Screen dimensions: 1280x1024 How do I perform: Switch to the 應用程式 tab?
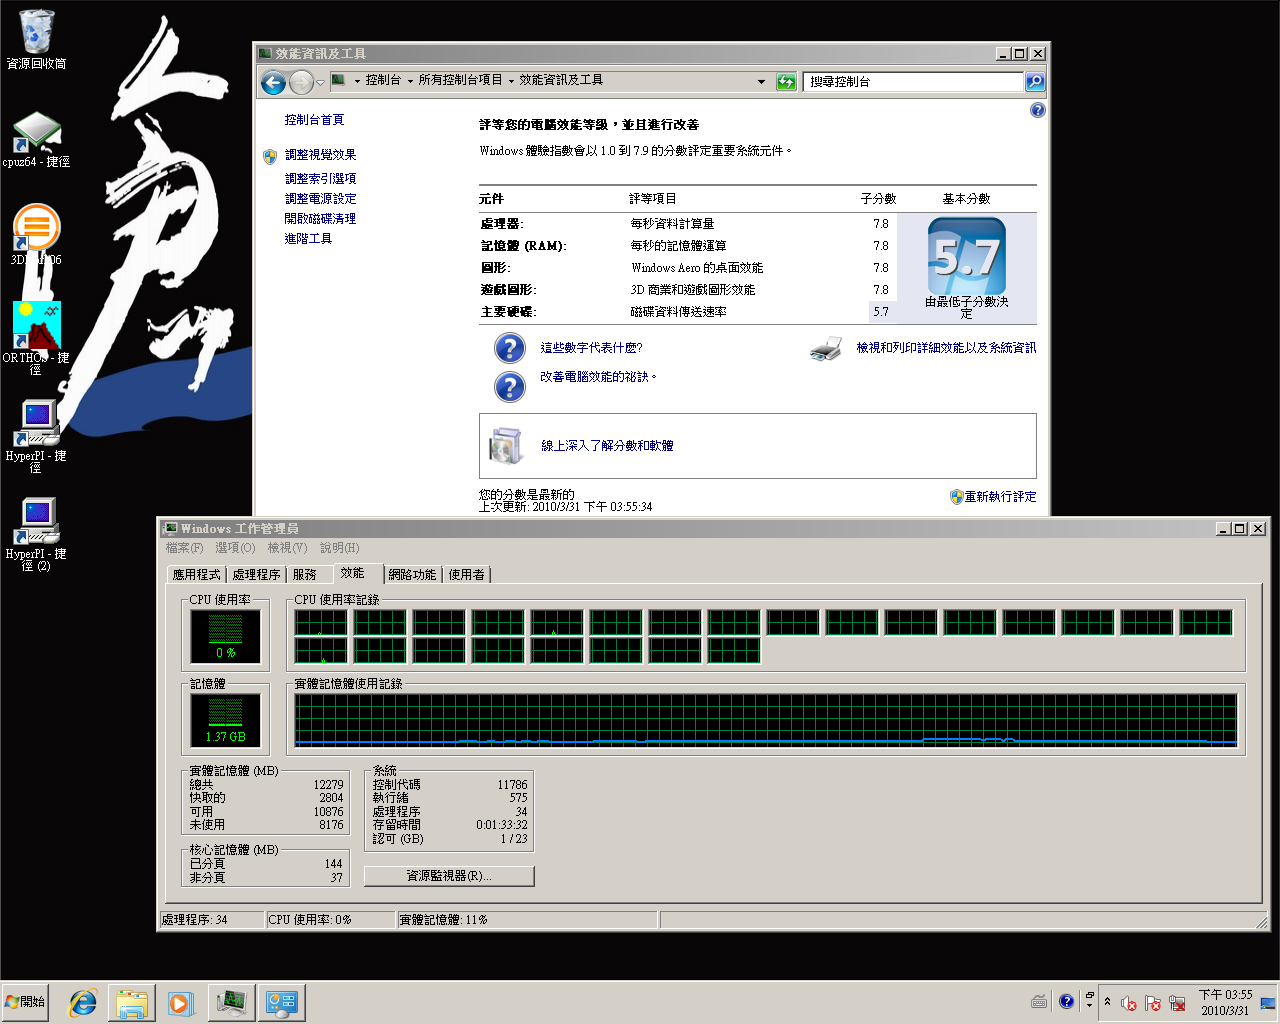(196, 575)
